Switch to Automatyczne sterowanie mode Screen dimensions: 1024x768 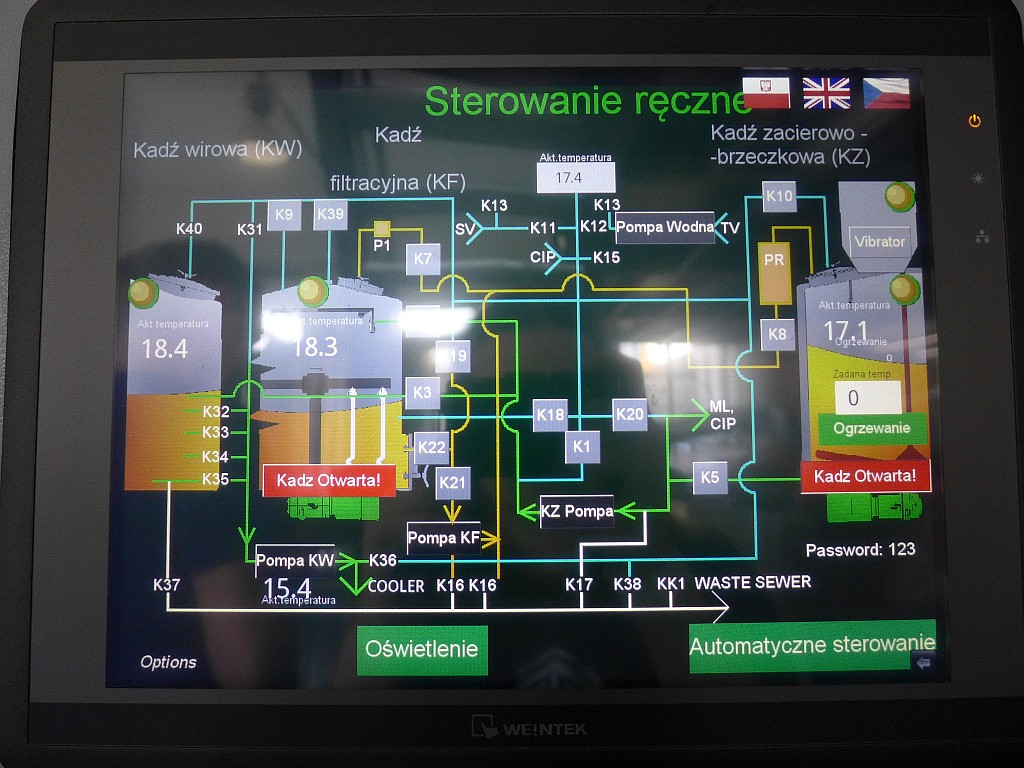pyautogui.click(x=812, y=646)
